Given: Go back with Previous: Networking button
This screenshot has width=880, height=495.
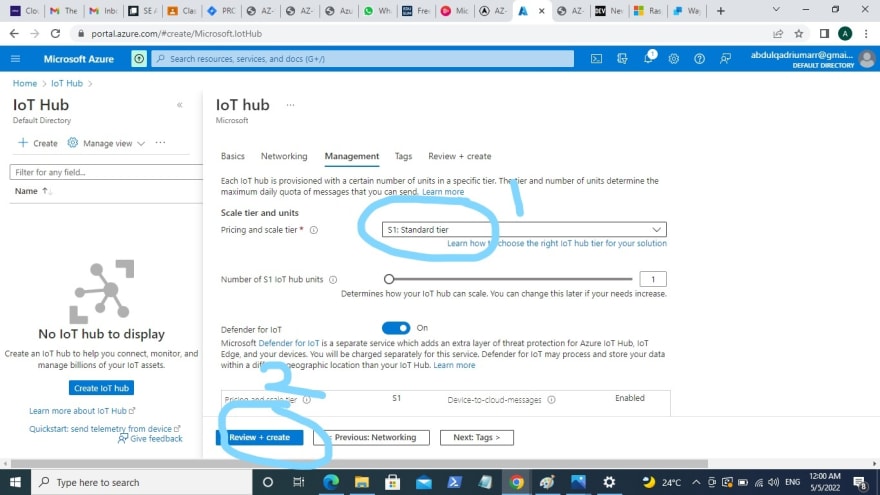Looking at the screenshot, I should pos(372,437).
